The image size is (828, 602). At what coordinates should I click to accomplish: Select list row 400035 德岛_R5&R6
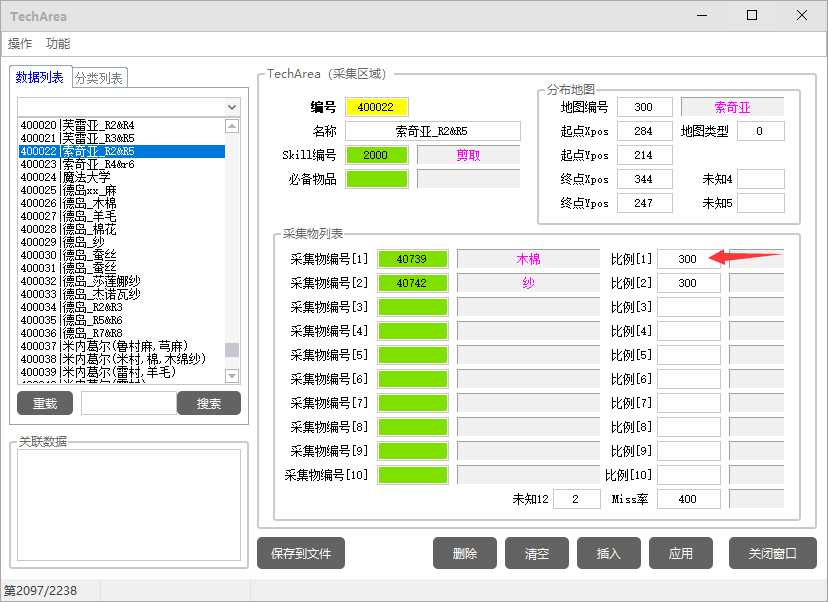click(x=121, y=320)
